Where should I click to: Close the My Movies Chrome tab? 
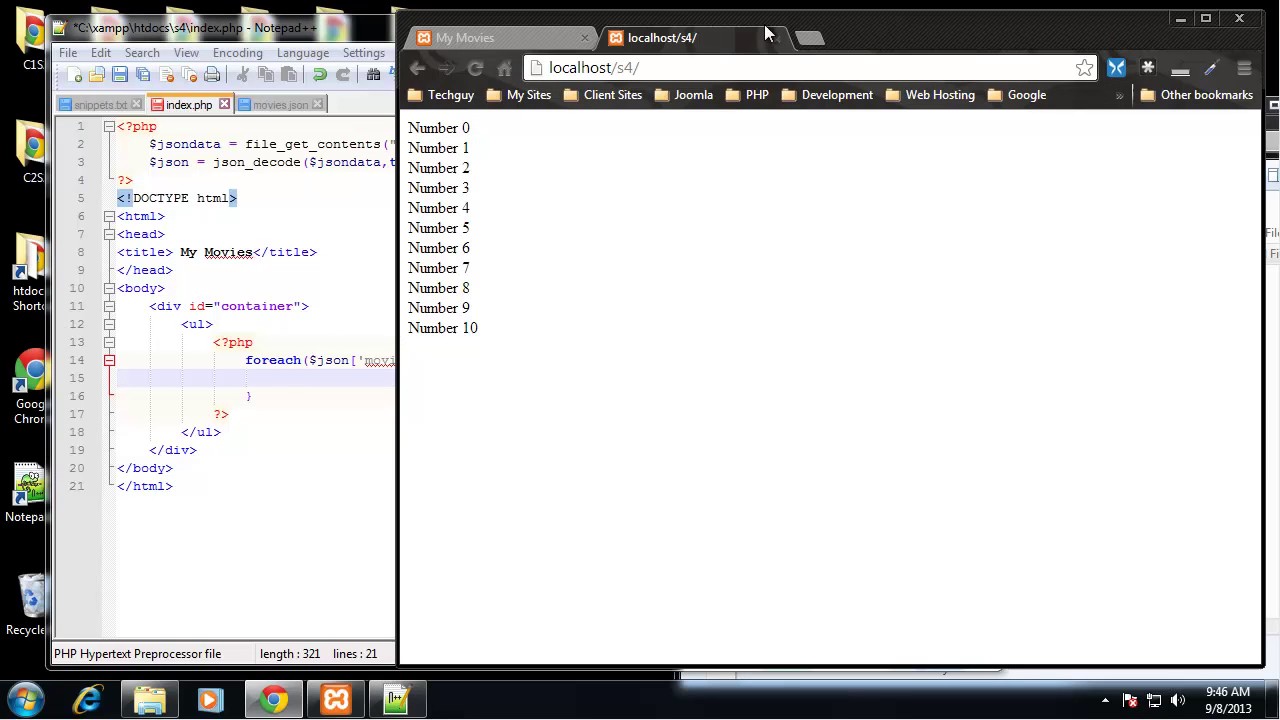585,38
